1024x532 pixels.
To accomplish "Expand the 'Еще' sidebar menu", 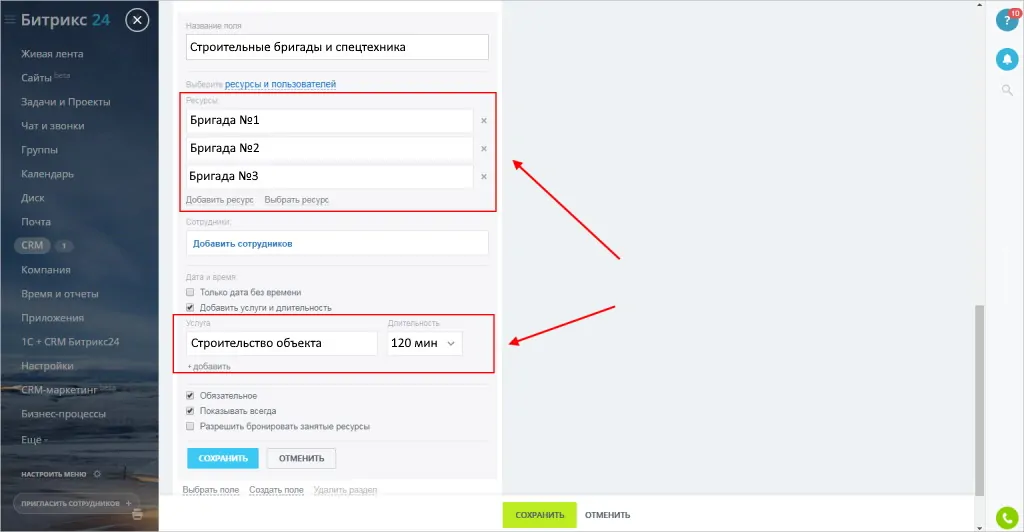I will [35, 438].
